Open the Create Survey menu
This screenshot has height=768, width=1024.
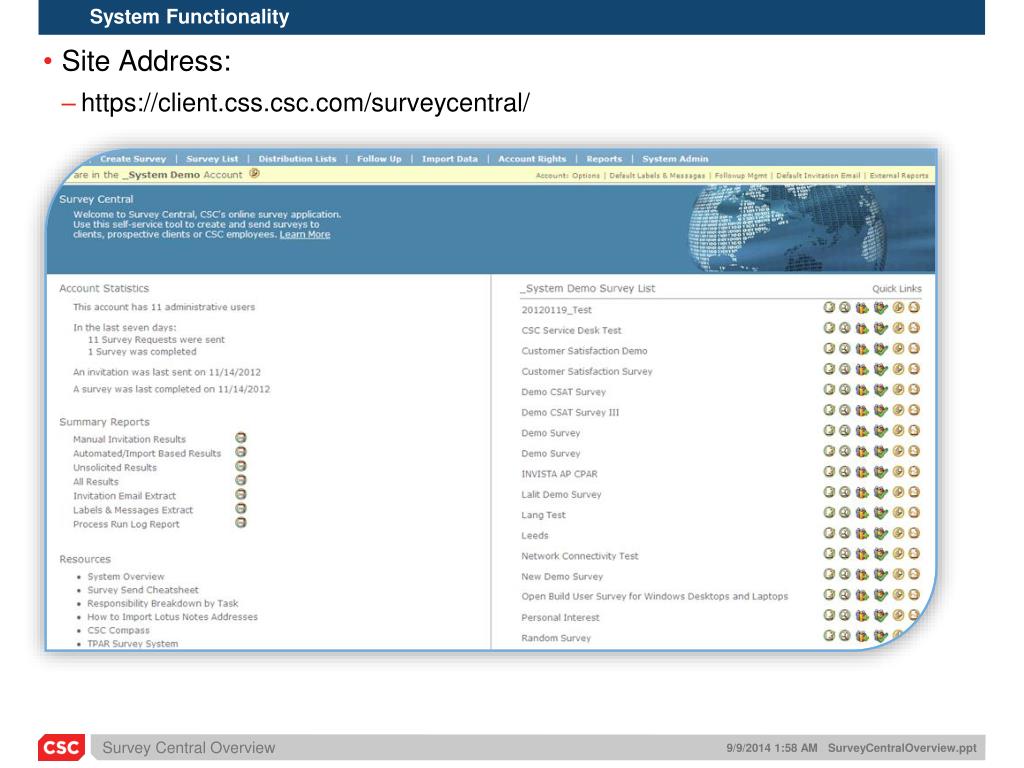pos(133,159)
